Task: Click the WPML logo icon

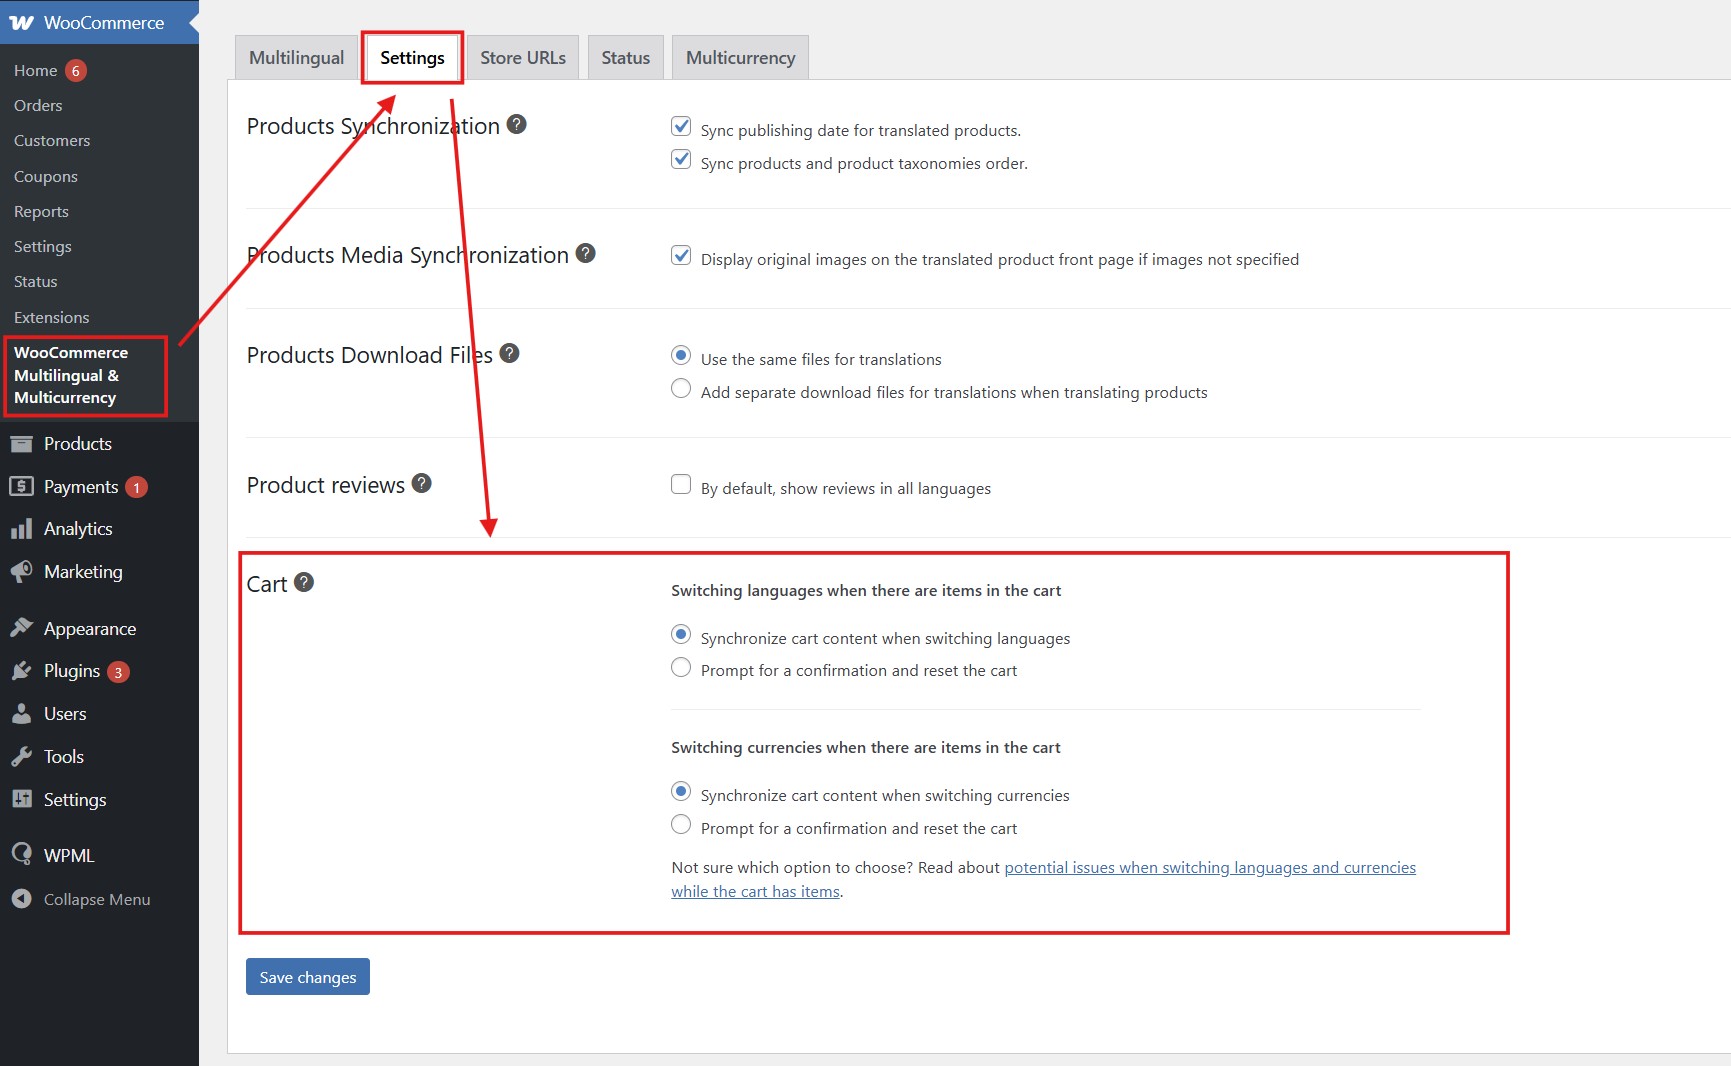Action: coord(21,854)
